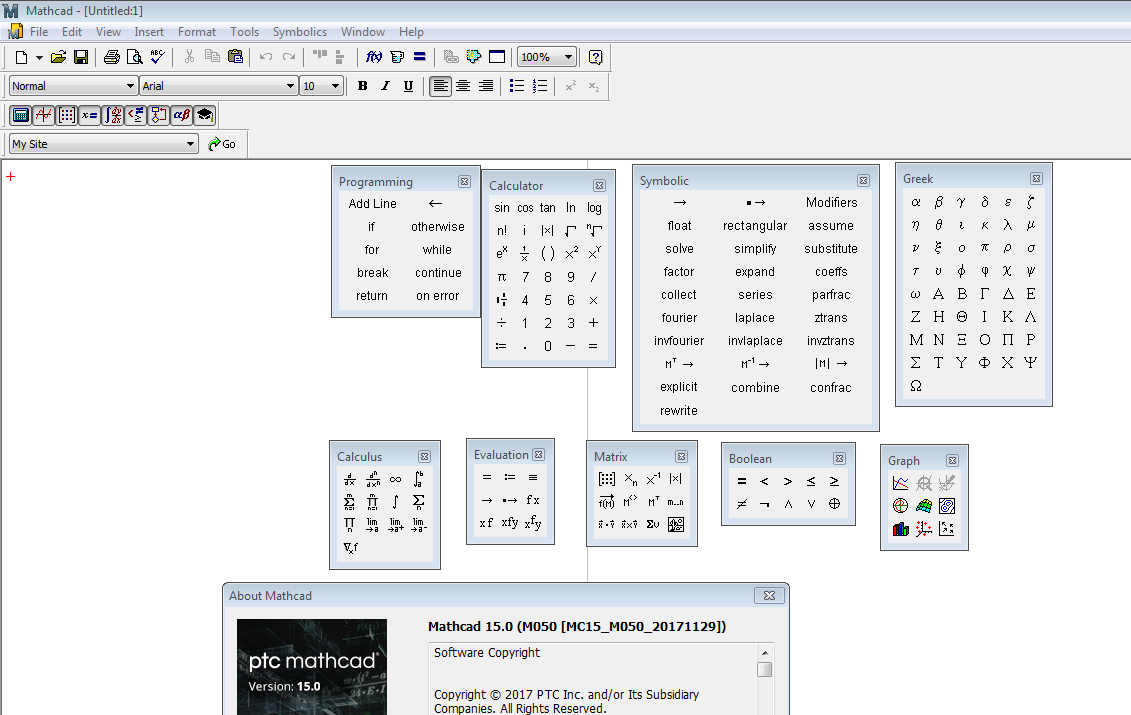Click the determinant icon in the Matrix palette
1131x715 pixels.
pos(678,478)
